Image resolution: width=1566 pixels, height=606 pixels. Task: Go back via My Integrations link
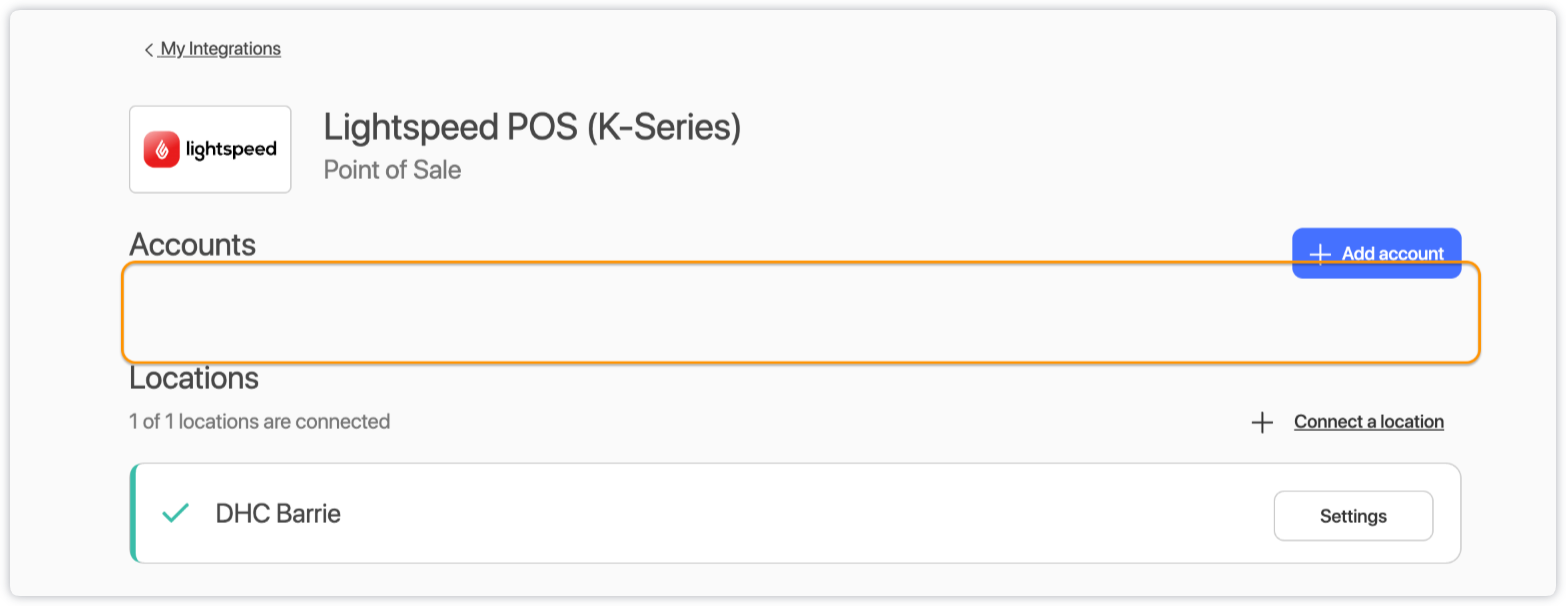(x=221, y=49)
